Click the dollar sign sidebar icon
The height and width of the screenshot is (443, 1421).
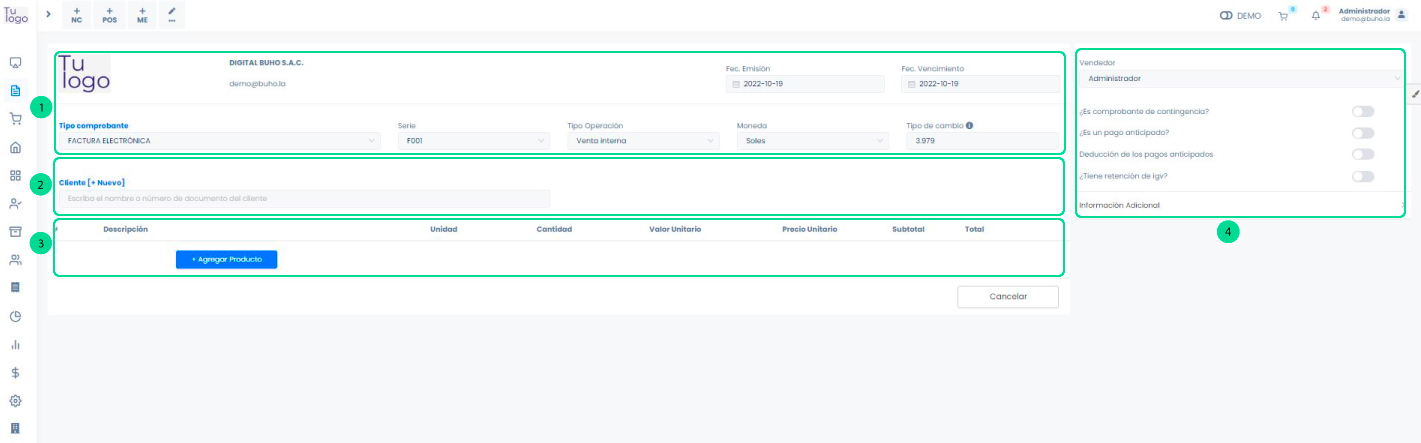click(x=15, y=373)
